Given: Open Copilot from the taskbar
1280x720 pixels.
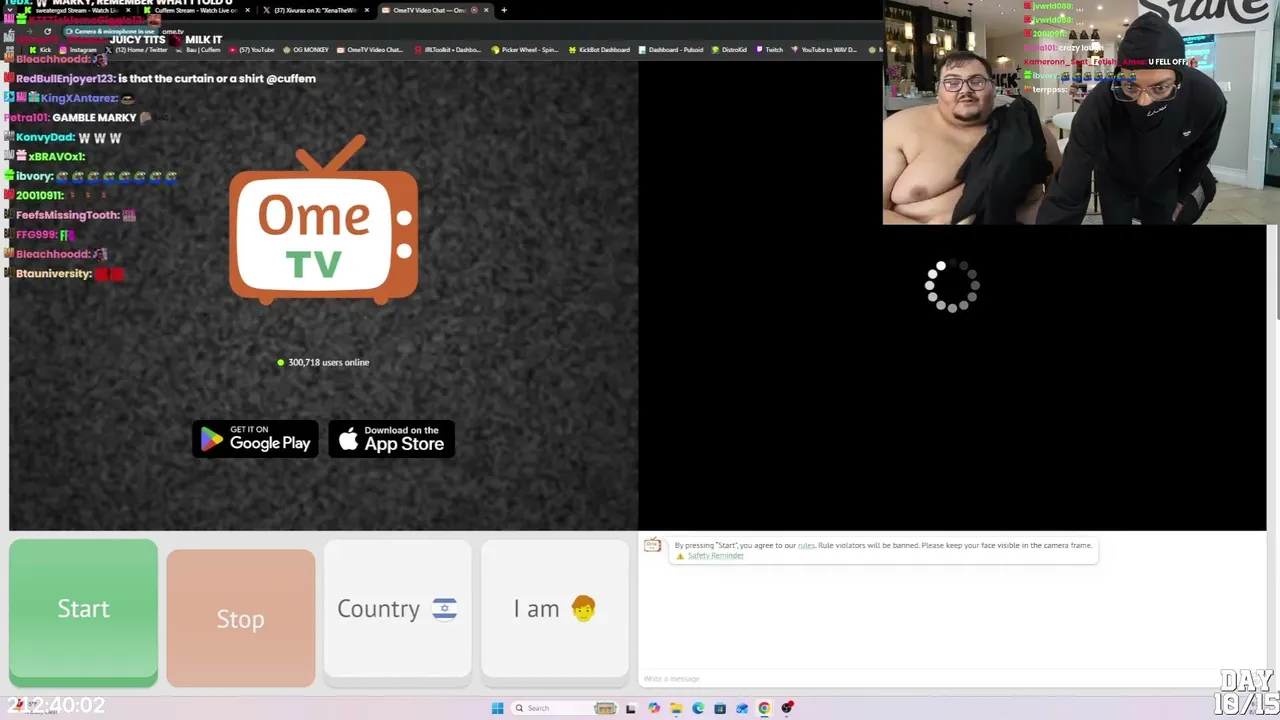Looking at the screenshot, I should click(x=654, y=708).
